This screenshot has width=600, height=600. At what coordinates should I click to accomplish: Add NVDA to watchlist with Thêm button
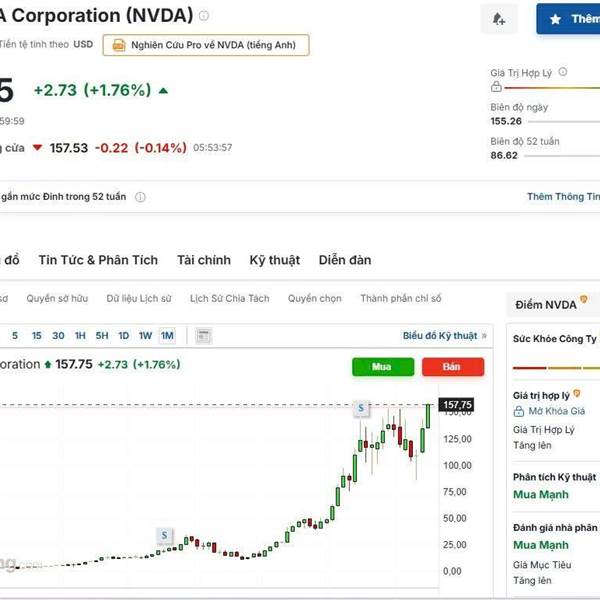pos(569,19)
